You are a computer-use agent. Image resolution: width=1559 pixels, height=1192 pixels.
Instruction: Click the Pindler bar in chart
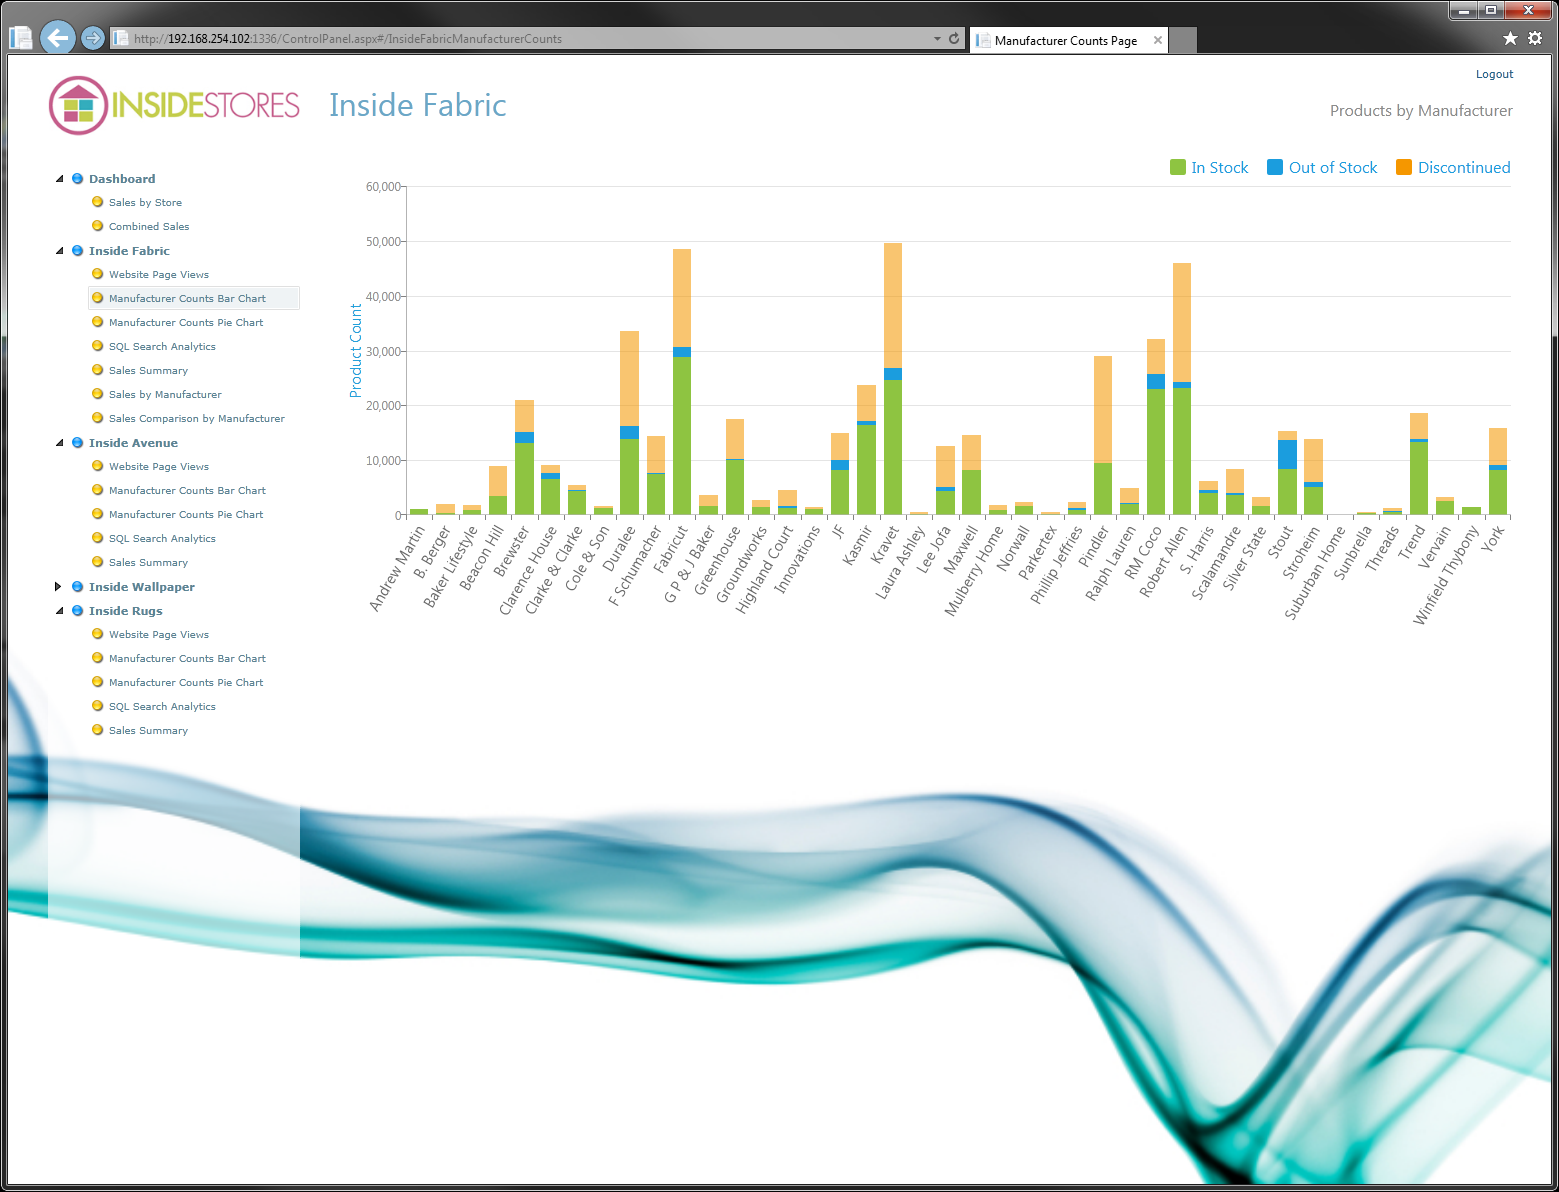[x=1103, y=435]
